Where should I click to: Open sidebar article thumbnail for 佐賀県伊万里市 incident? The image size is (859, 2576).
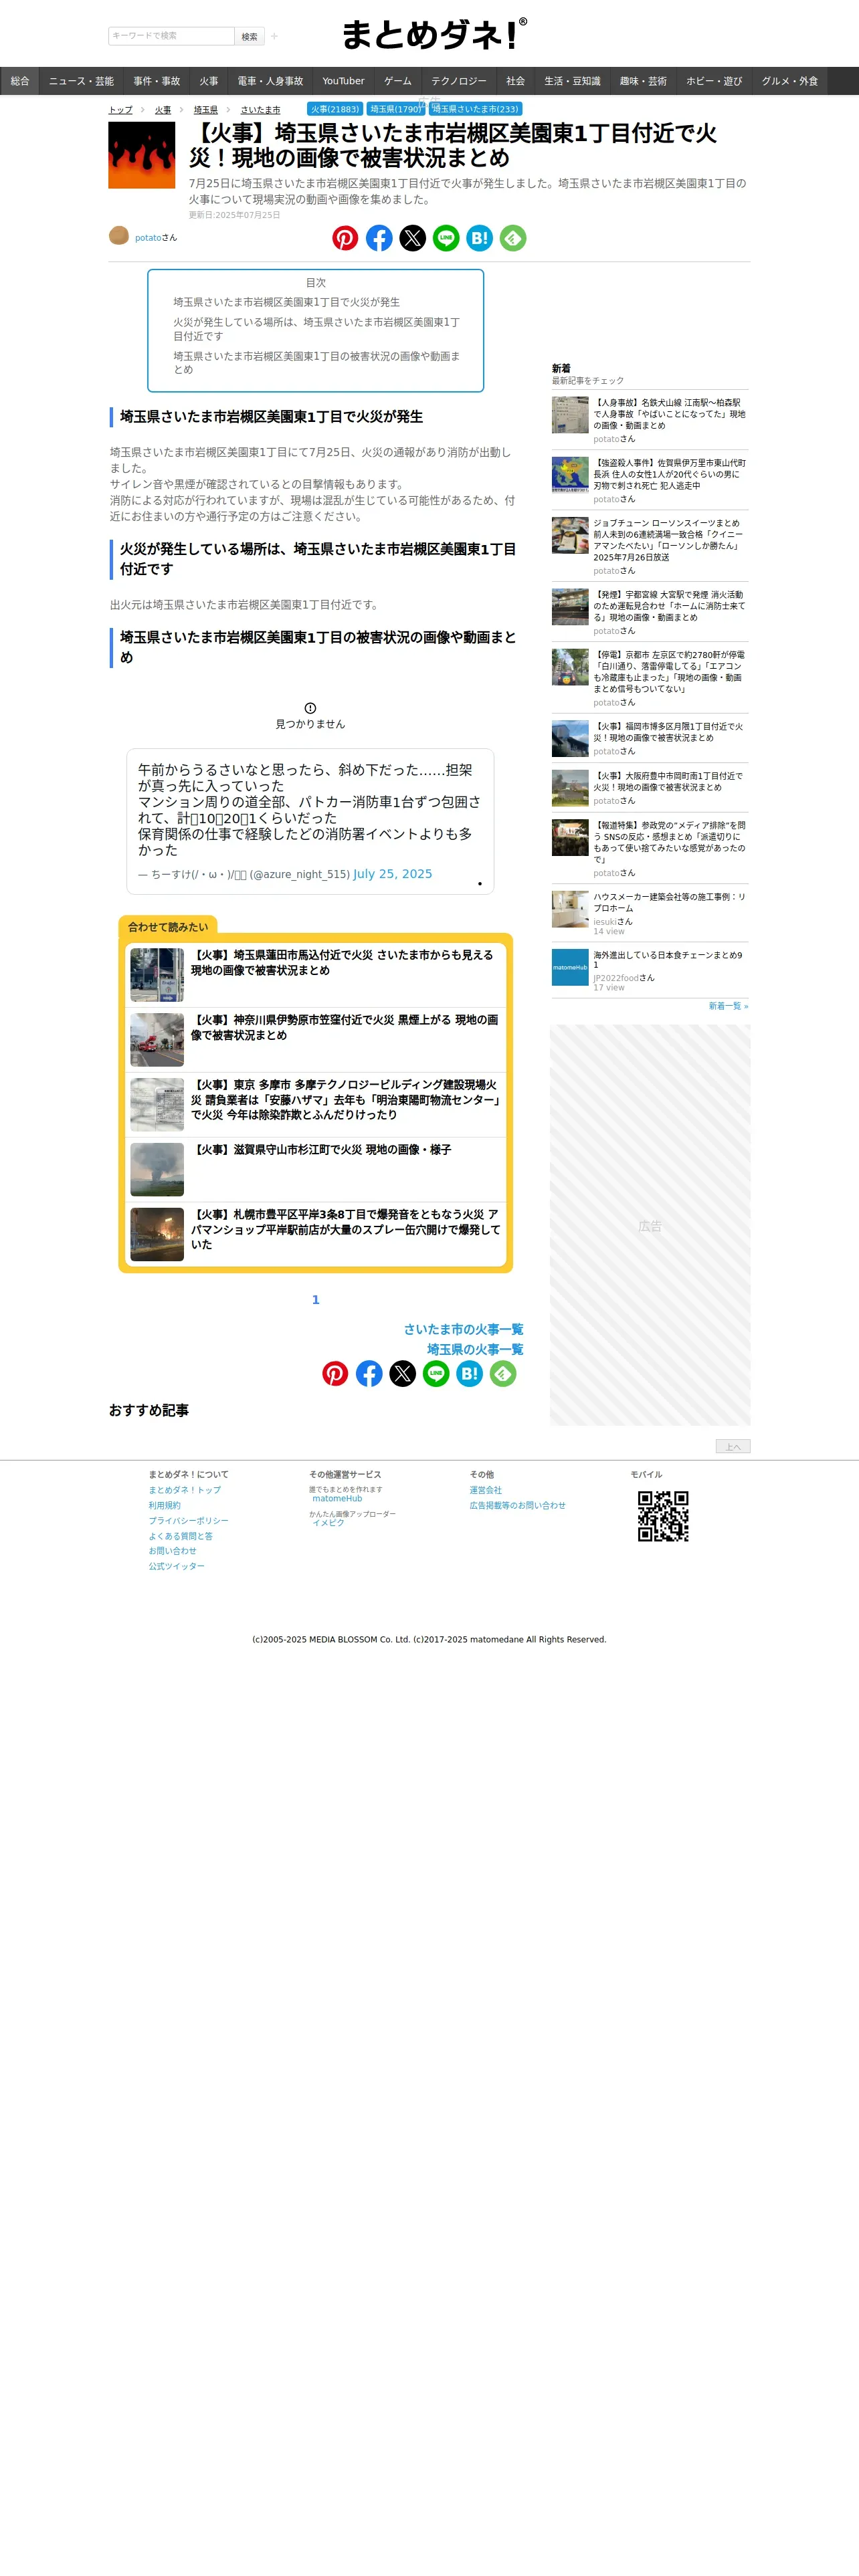point(570,475)
